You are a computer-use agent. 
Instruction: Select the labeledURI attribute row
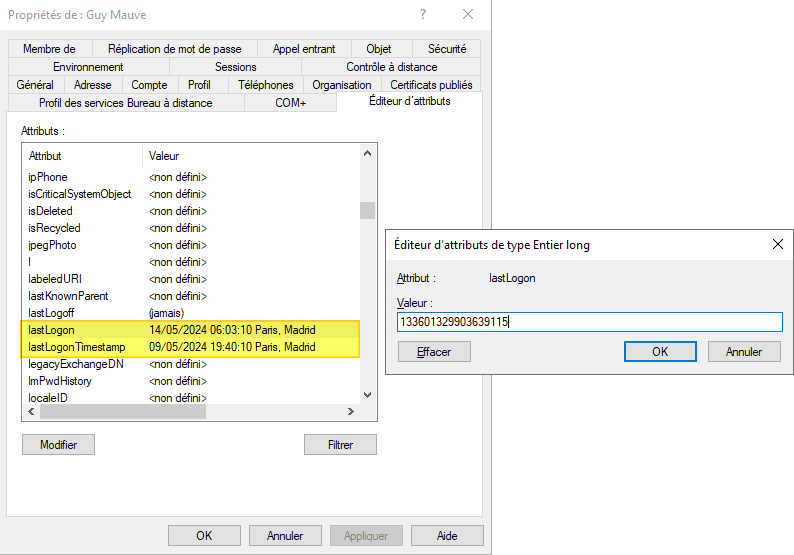coord(191,279)
